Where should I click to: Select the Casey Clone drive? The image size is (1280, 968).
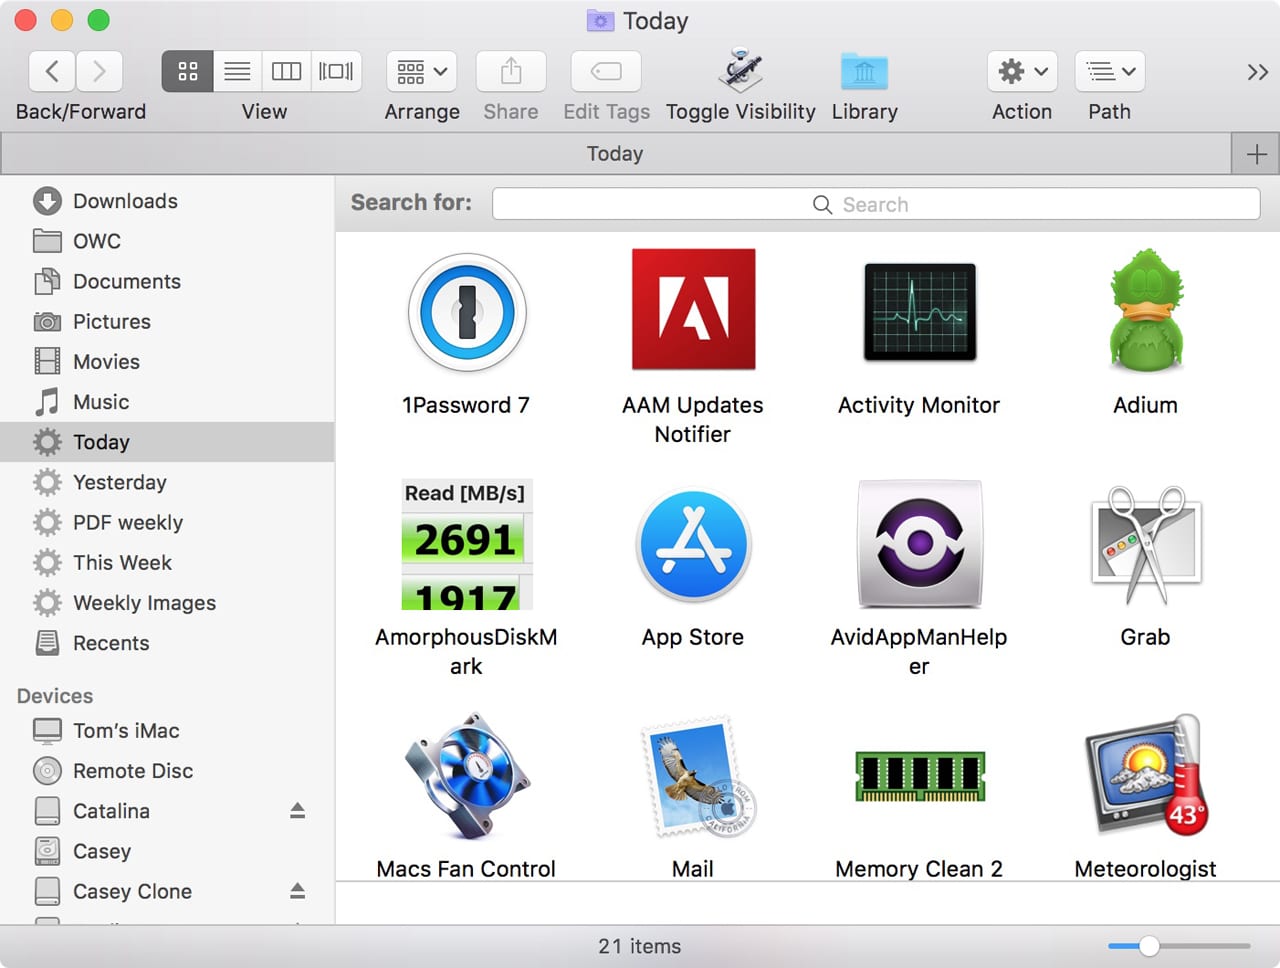pos(167,891)
